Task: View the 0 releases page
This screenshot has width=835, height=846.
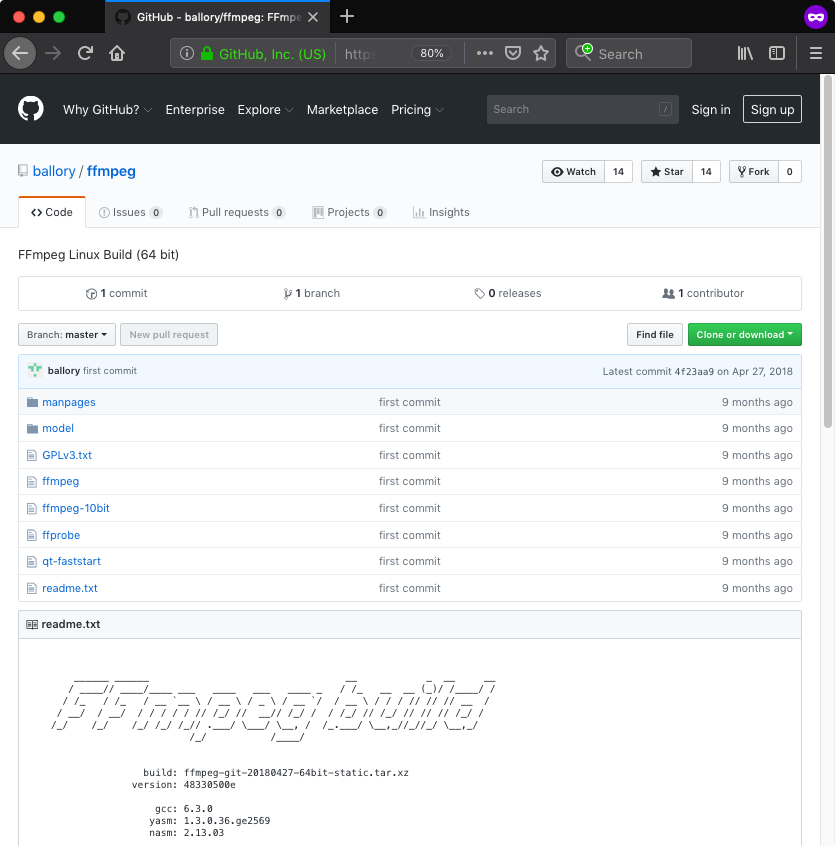Action: [x=508, y=293]
